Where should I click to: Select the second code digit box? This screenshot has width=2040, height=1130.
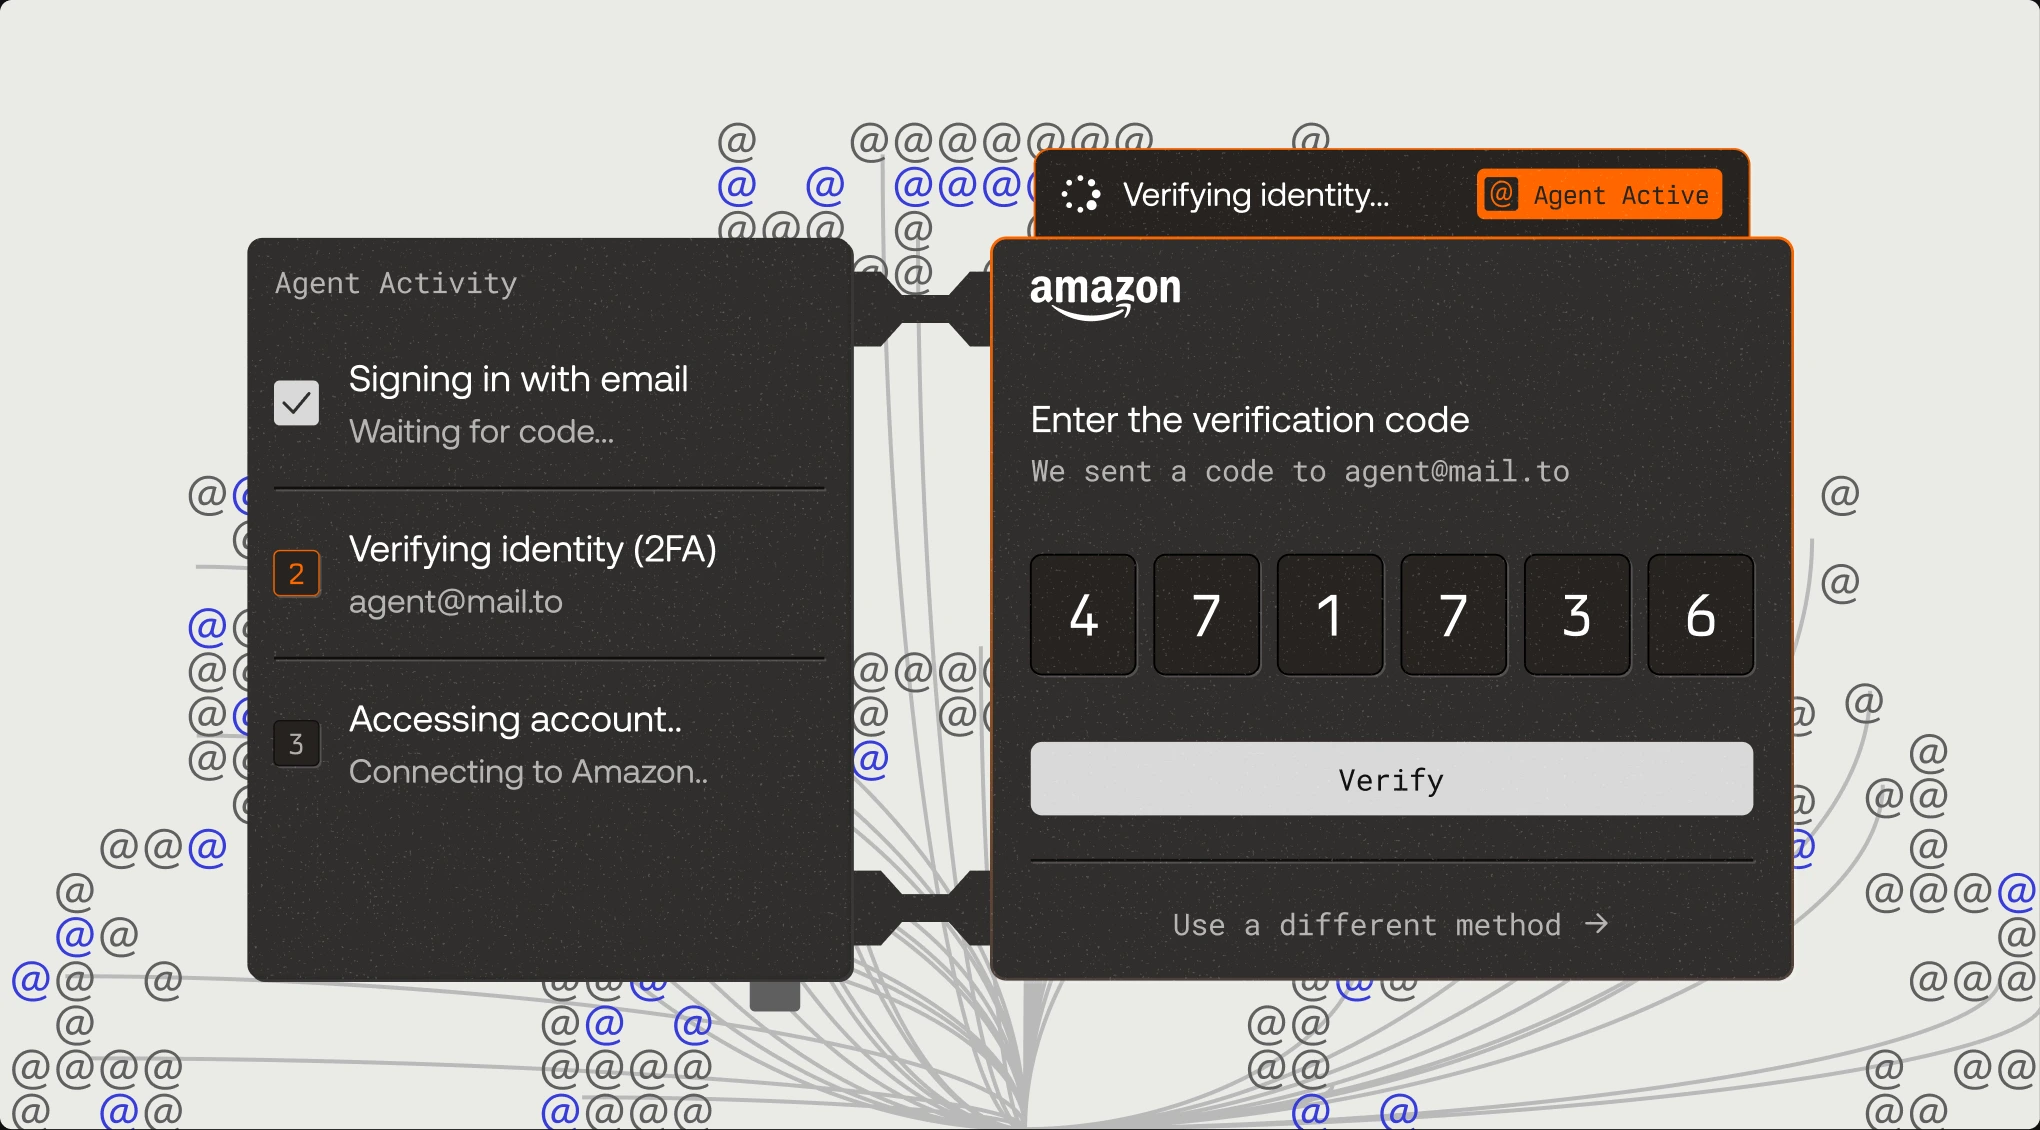click(x=1207, y=615)
